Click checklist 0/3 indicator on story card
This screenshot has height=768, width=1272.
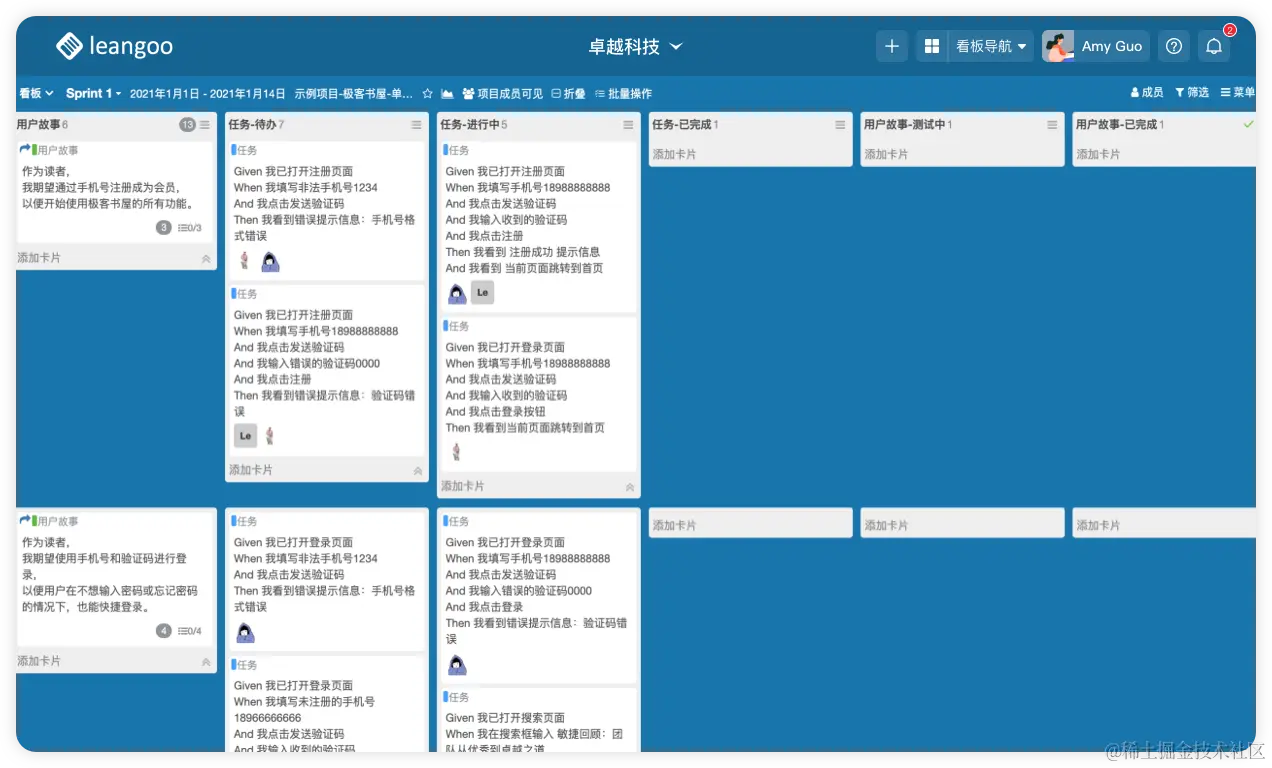pyautogui.click(x=190, y=228)
